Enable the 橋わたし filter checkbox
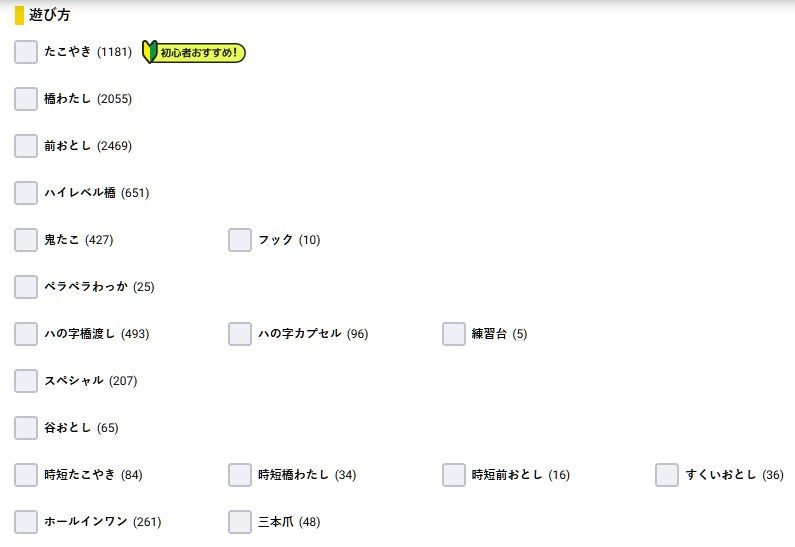The image size is (795, 547). point(26,99)
